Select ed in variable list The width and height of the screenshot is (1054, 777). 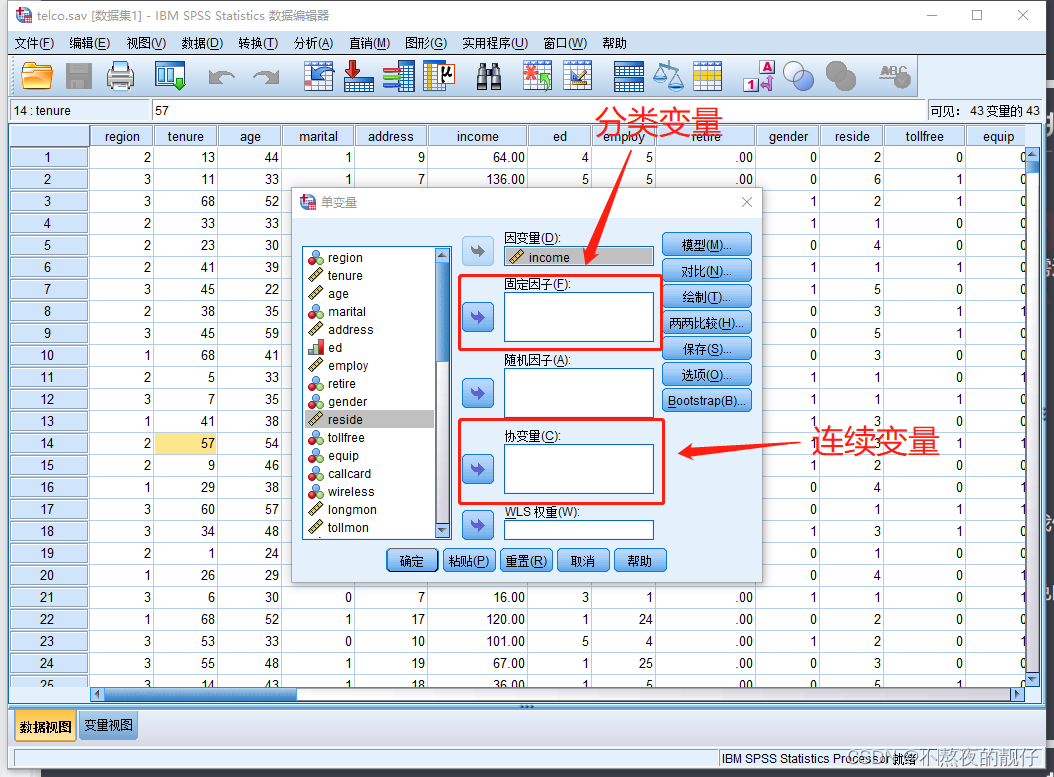coord(369,347)
